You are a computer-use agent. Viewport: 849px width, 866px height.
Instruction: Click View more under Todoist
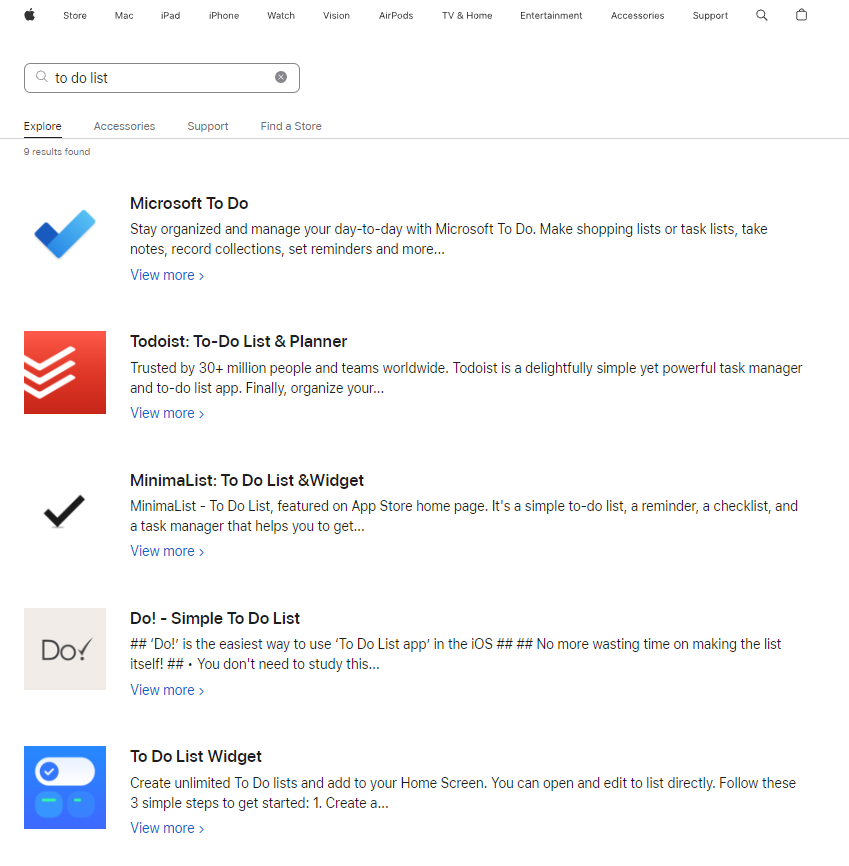[x=167, y=413]
